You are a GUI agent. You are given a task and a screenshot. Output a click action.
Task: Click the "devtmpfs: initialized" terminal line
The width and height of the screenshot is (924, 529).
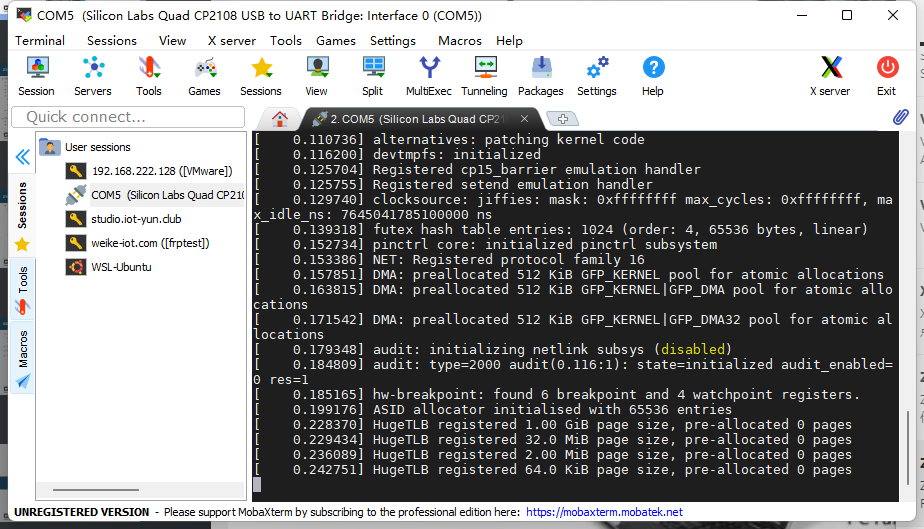tap(457, 154)
